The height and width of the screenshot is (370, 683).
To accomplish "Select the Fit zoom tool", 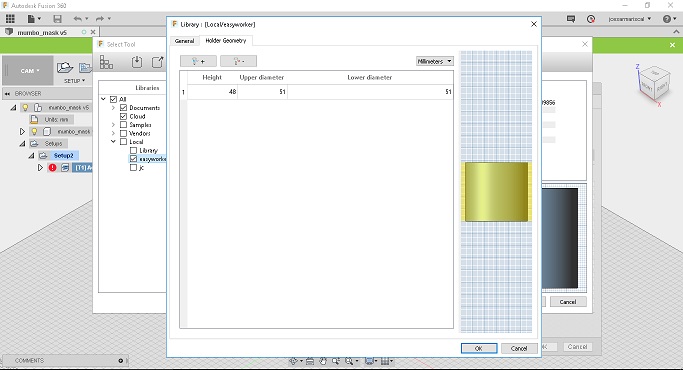I will tap(349, 361).
